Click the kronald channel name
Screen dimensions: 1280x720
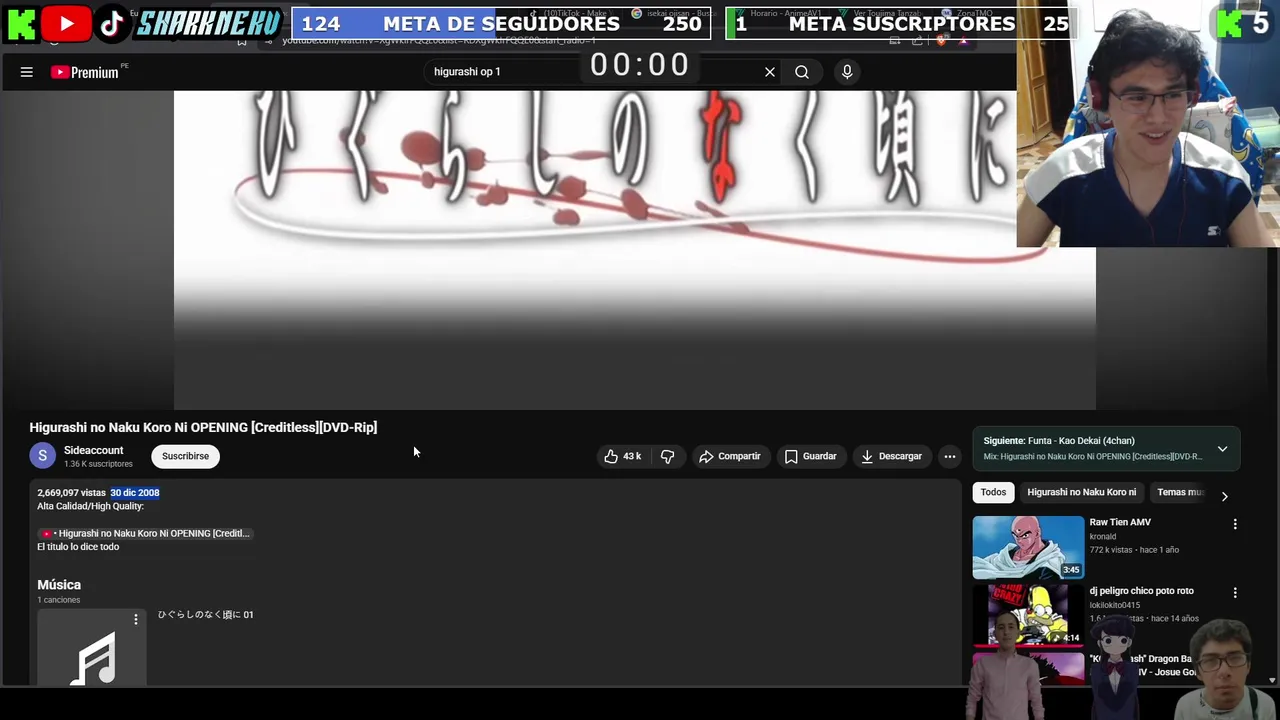coord(1103,537)
